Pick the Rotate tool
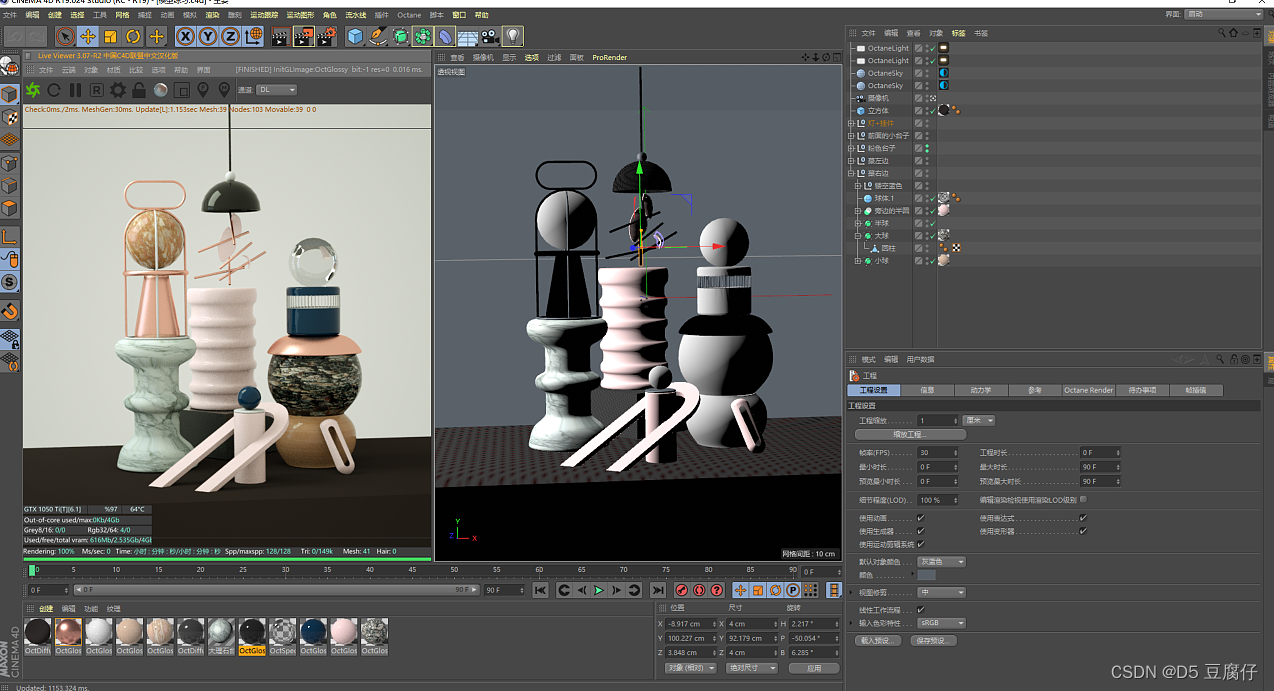The image size is (1274, 691). pyautogui.click(x=133, y=37)
